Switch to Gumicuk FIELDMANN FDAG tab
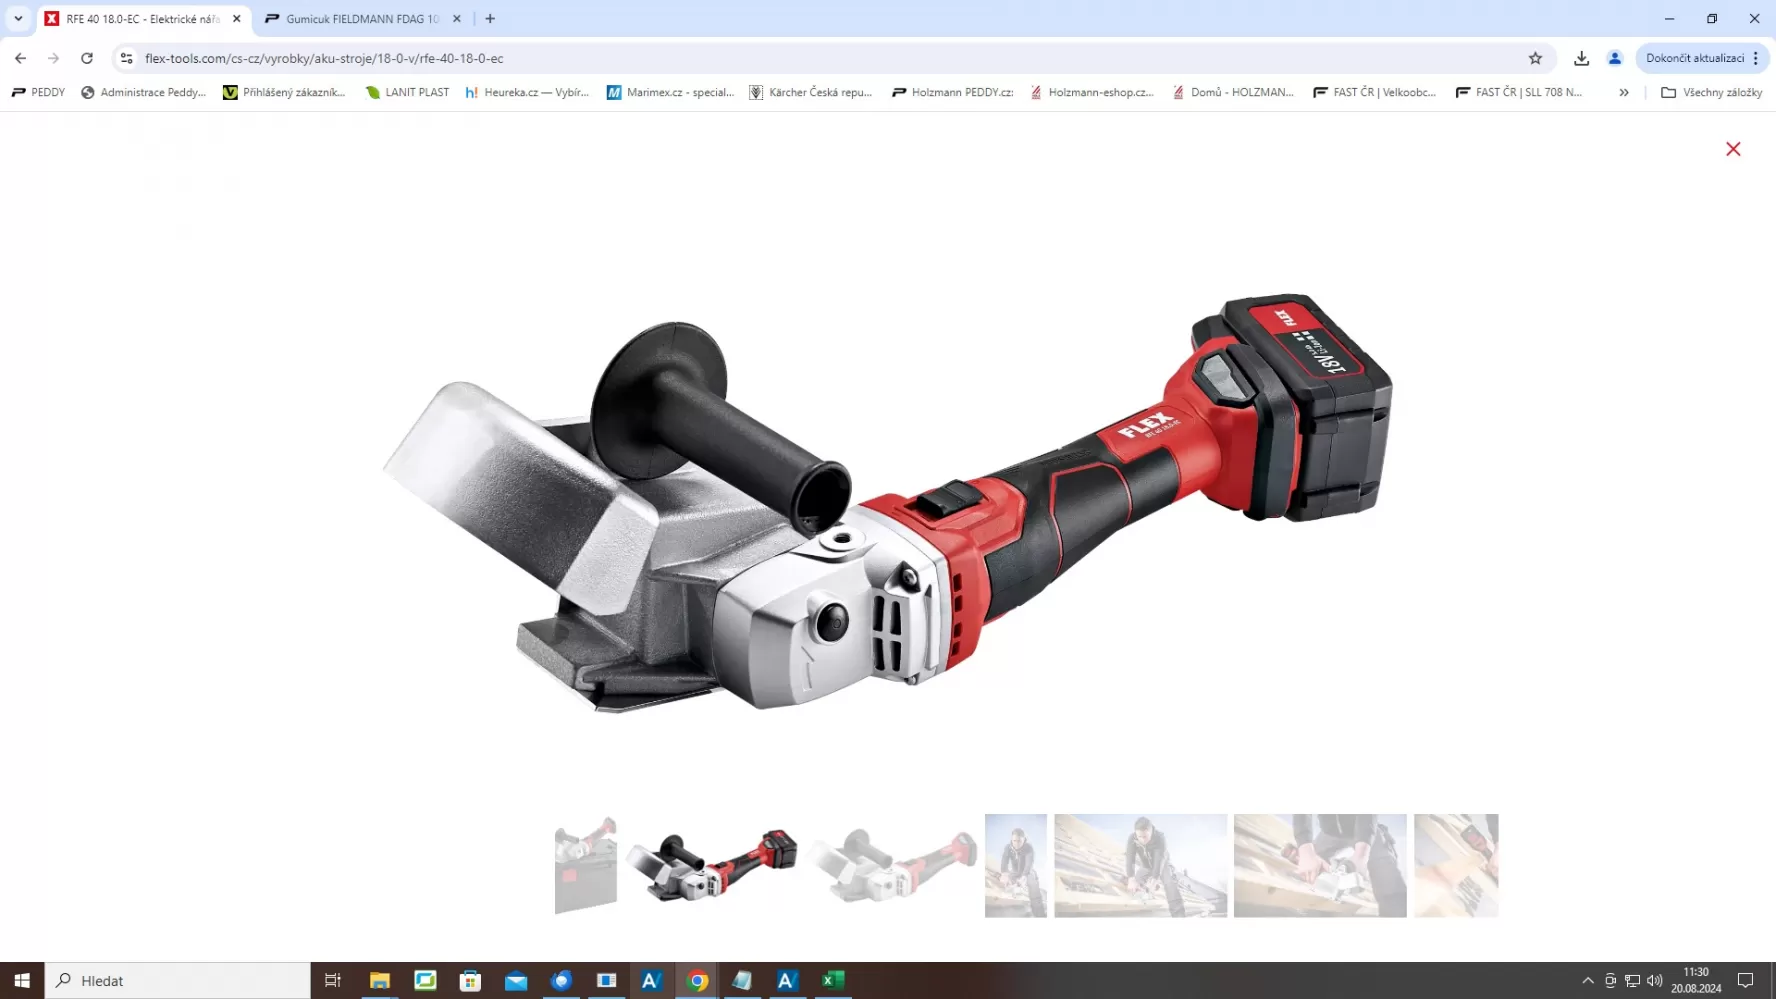1776x999 pixels. coord(362,19)
